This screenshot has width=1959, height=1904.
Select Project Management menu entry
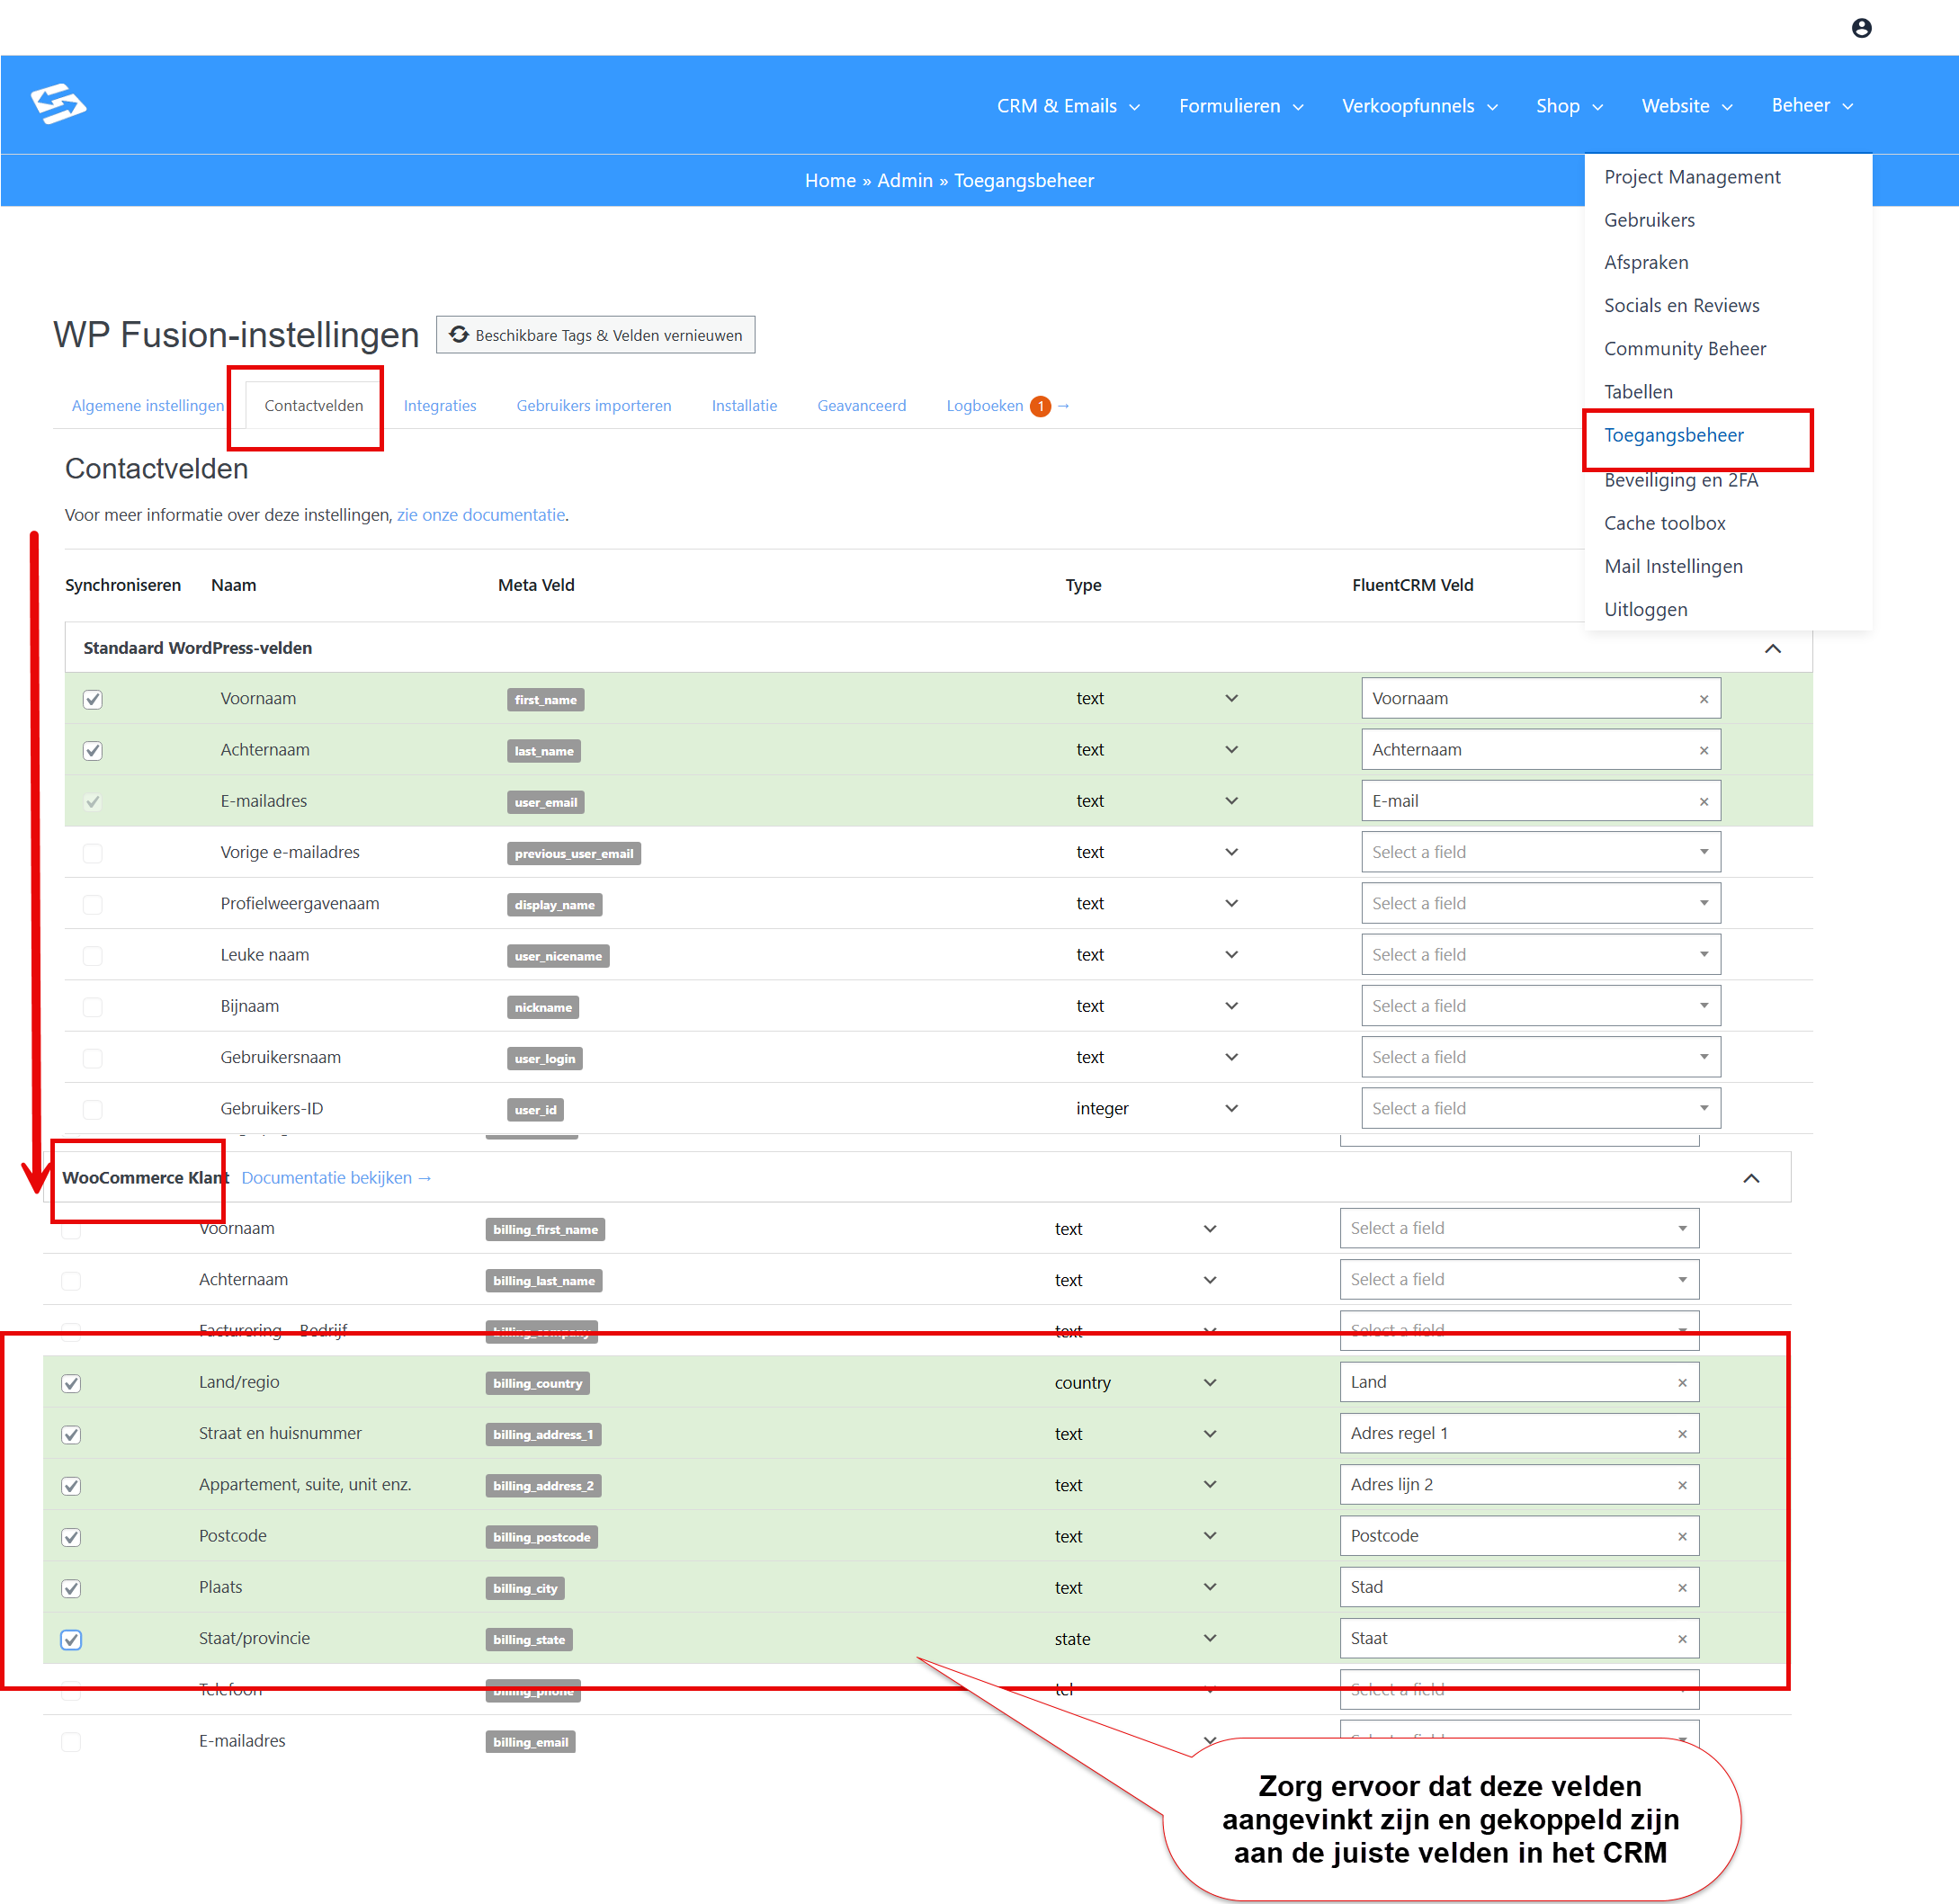click(x=1692, y=177)
